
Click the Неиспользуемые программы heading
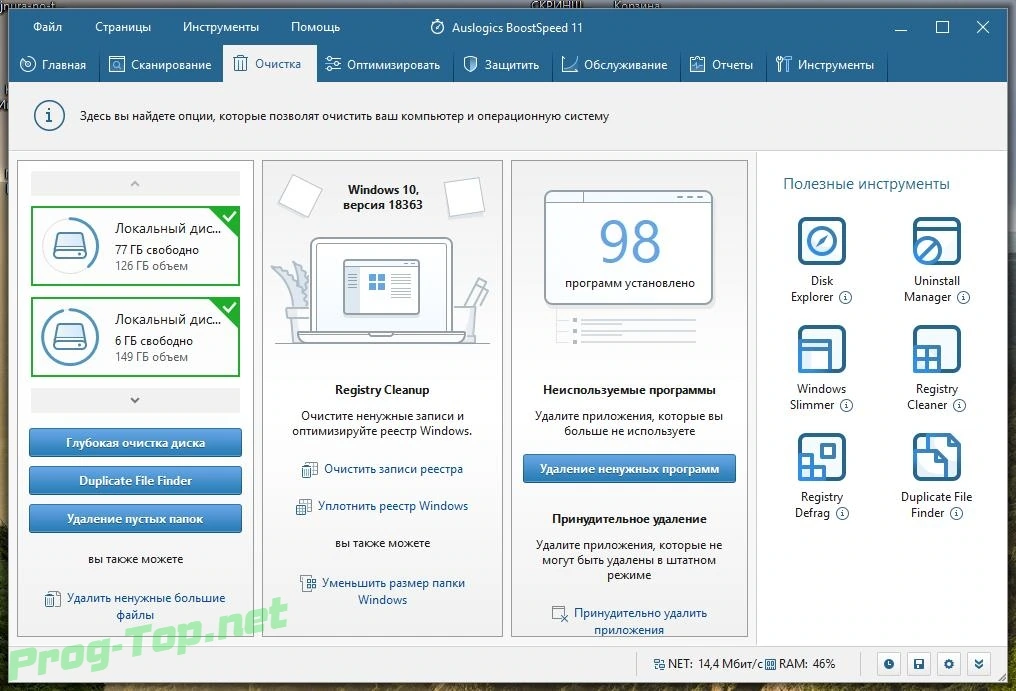pos(629,390)
